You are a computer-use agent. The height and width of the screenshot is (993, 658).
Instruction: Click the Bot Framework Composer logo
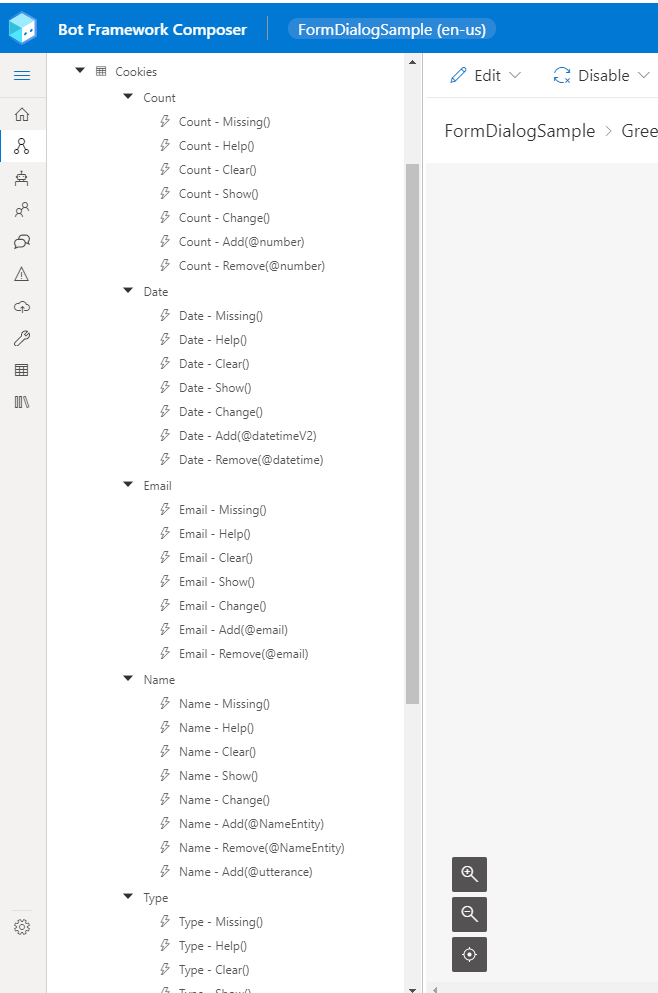click(x=22, y=28)
